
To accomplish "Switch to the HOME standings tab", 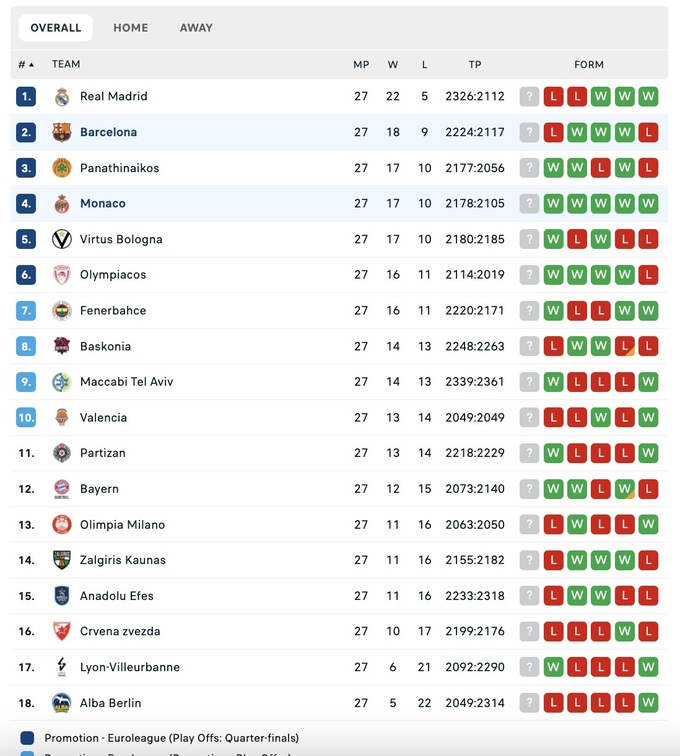I will 131,28.
